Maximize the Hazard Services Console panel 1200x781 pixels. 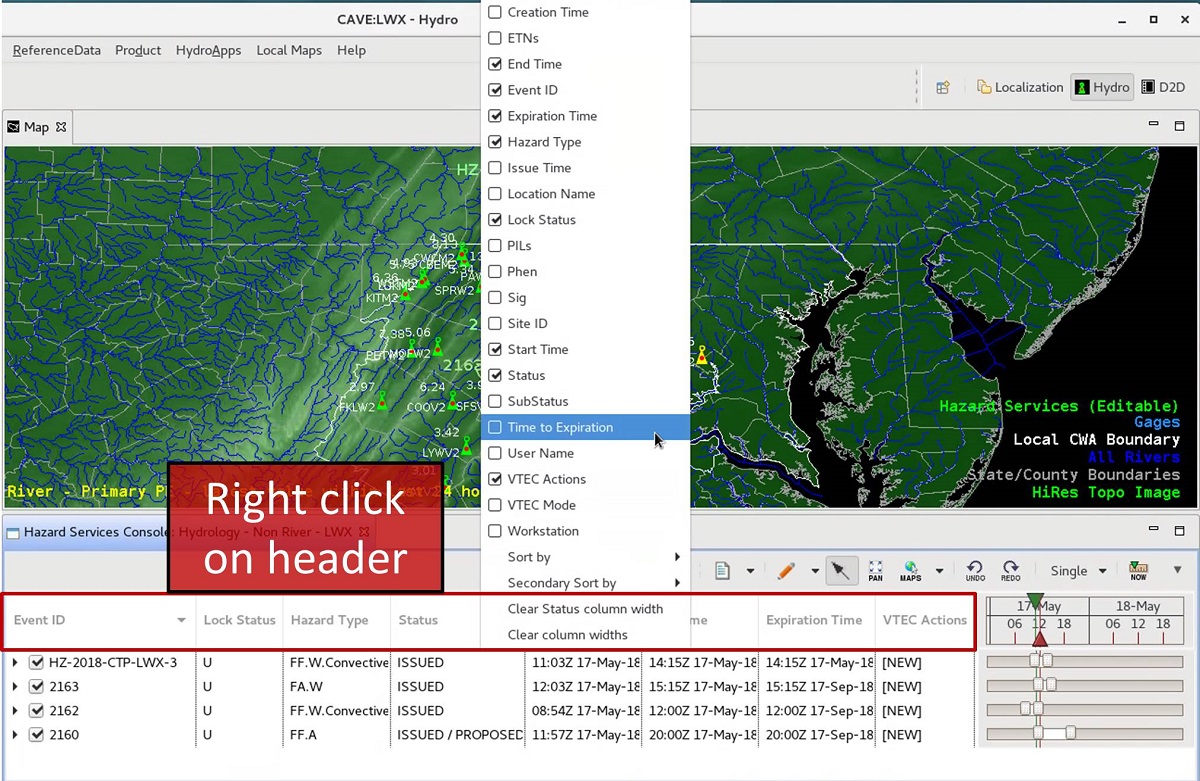(x=1179, y=530)
